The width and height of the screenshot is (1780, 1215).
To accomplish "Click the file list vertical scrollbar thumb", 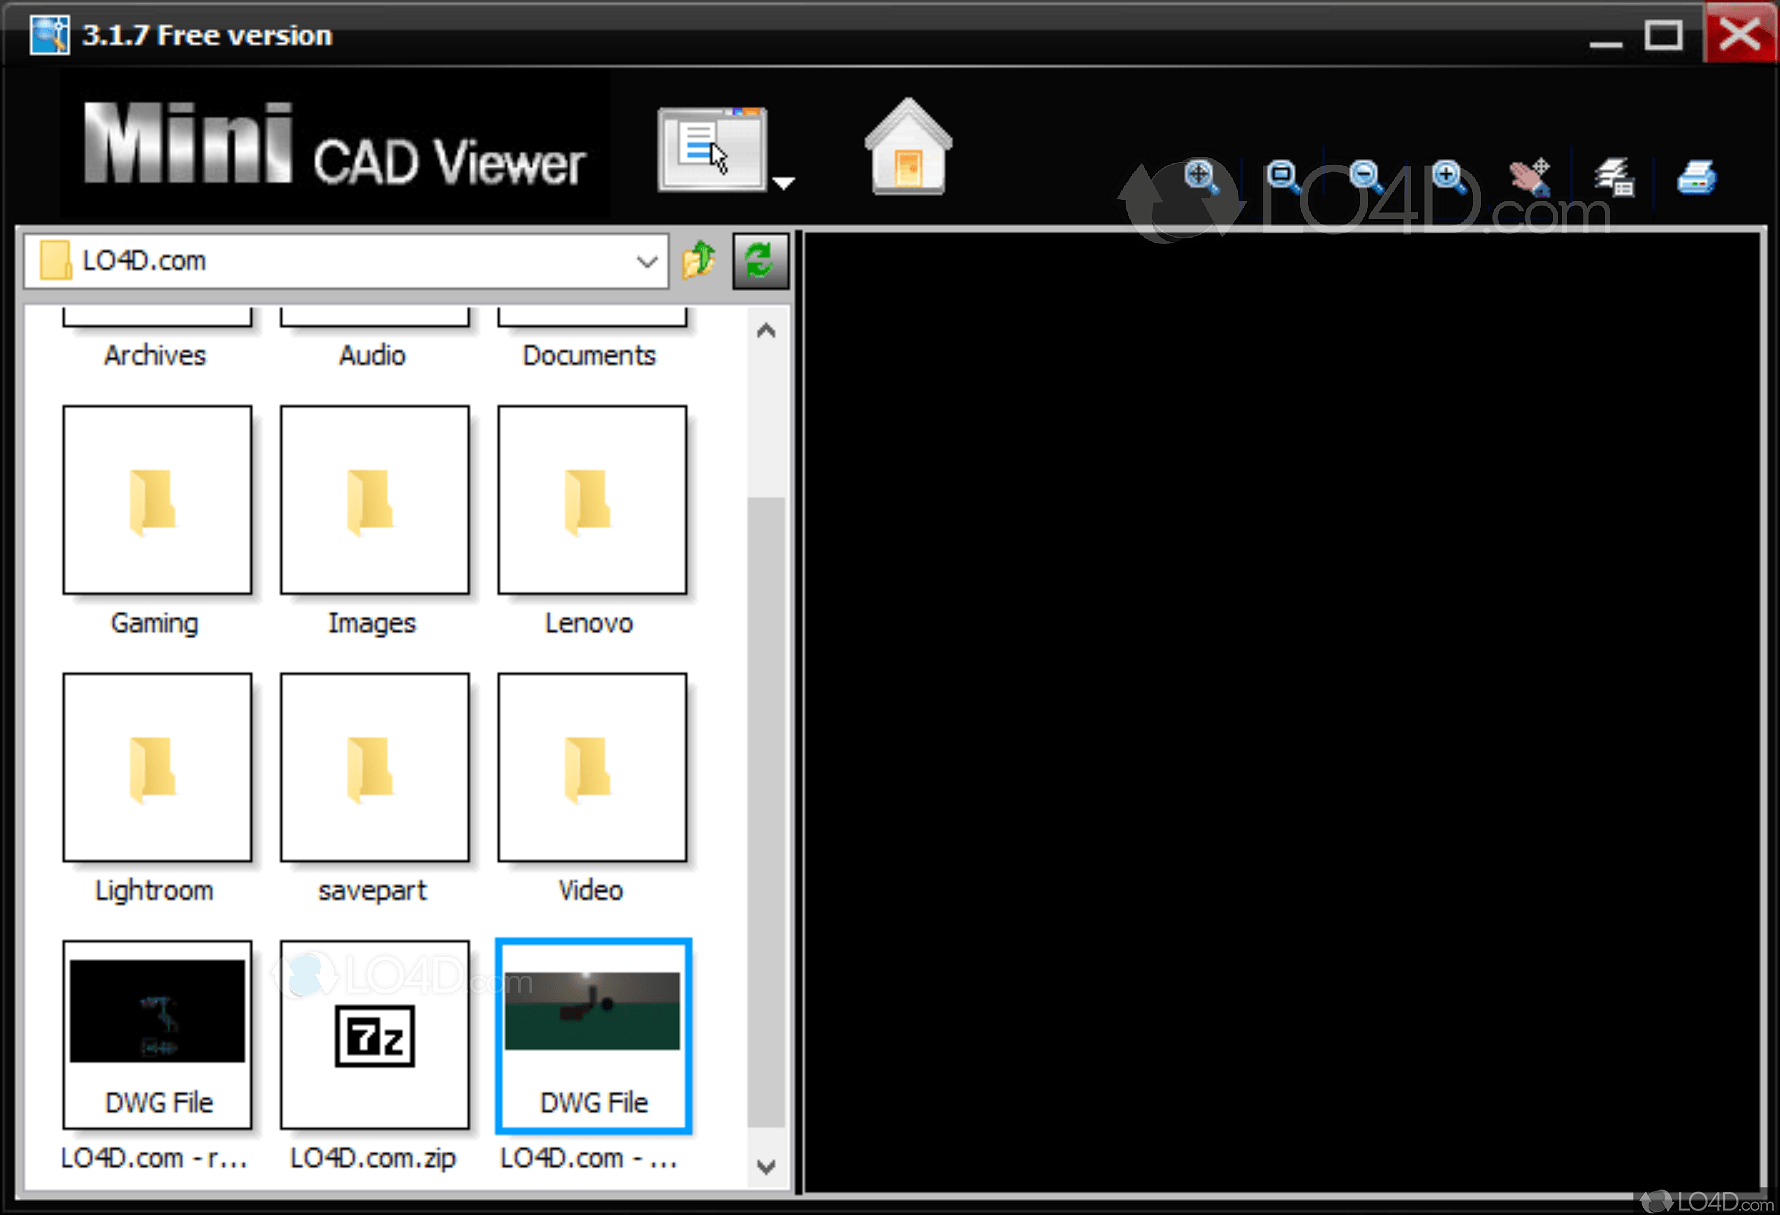I will tap(766, 812).
